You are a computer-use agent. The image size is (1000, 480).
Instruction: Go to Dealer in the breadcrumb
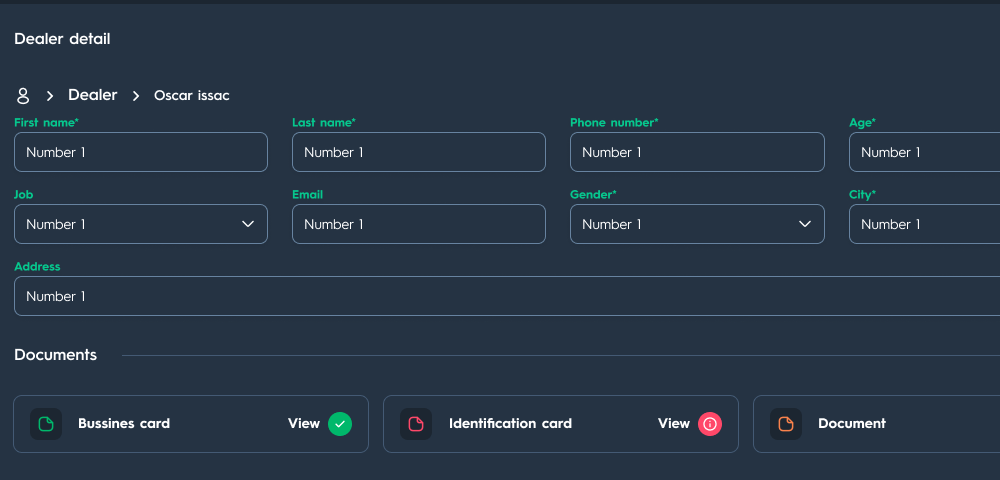coord(92,95)
